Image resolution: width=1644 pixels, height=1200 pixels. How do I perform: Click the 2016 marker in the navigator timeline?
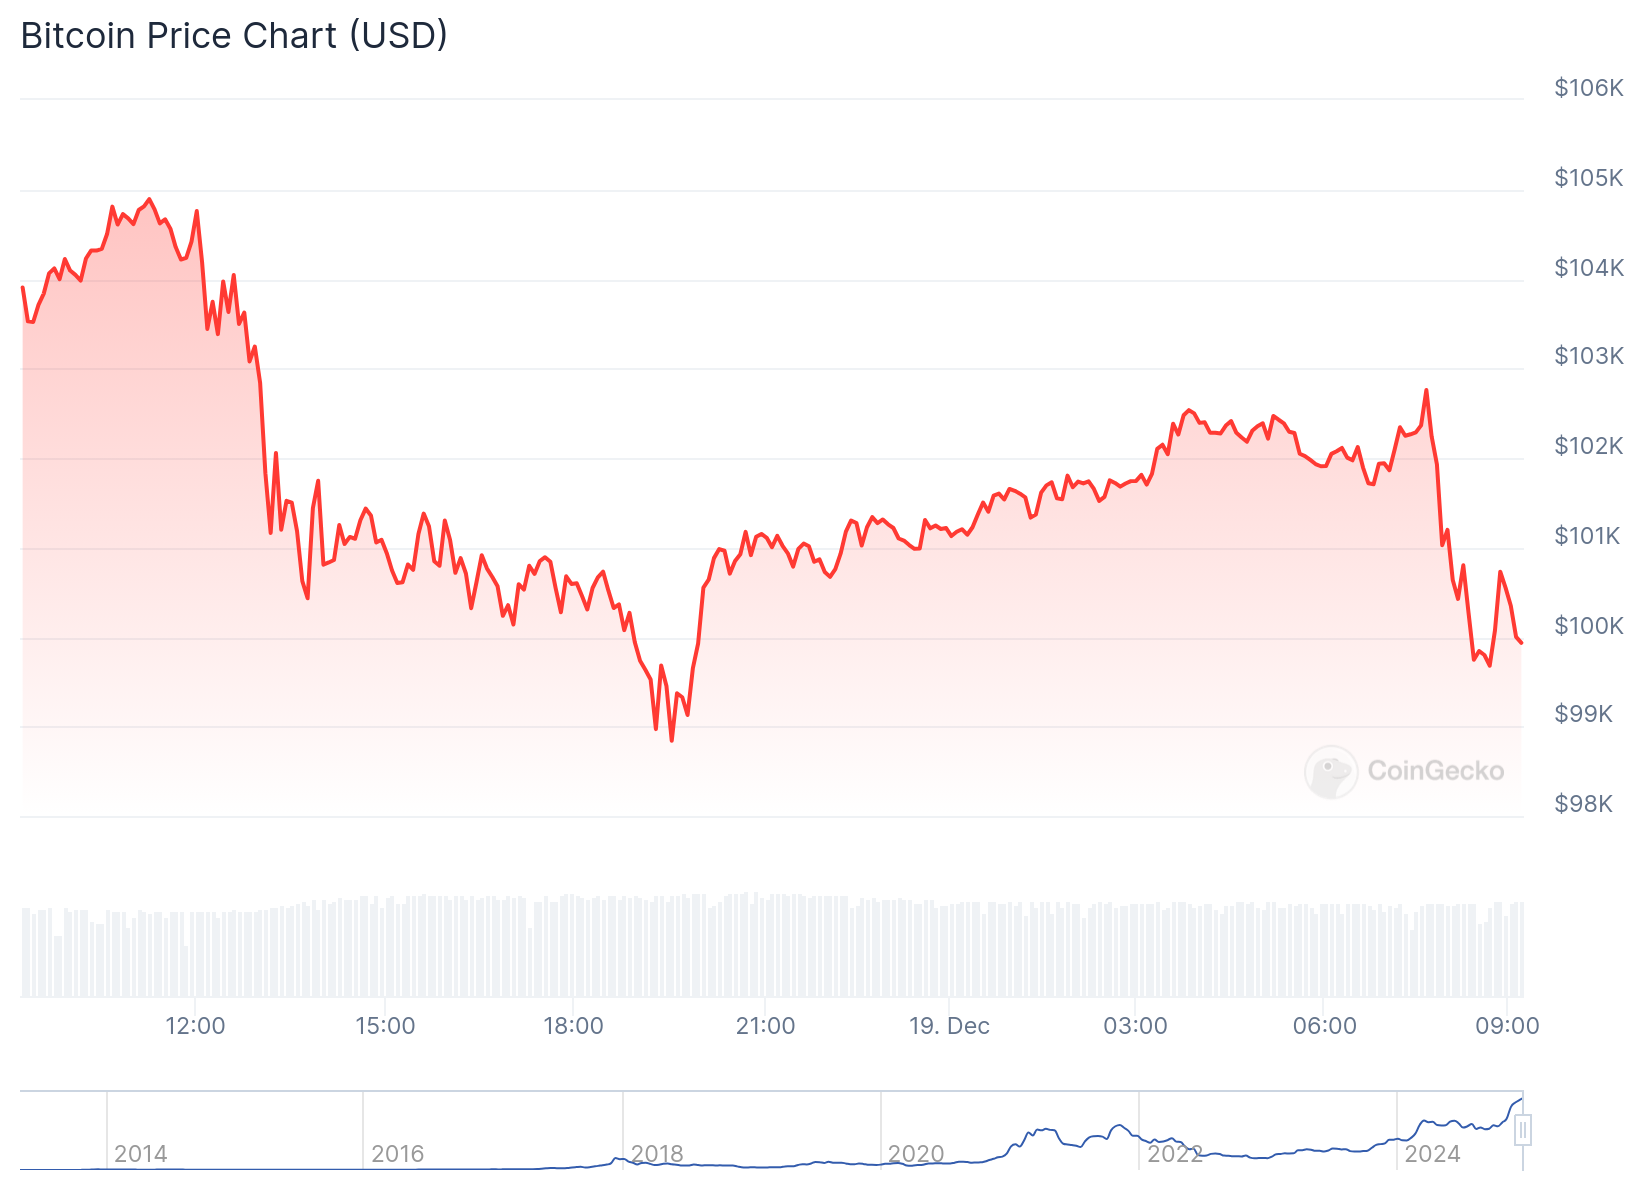pyautogui.click(x=398, y=1154)
